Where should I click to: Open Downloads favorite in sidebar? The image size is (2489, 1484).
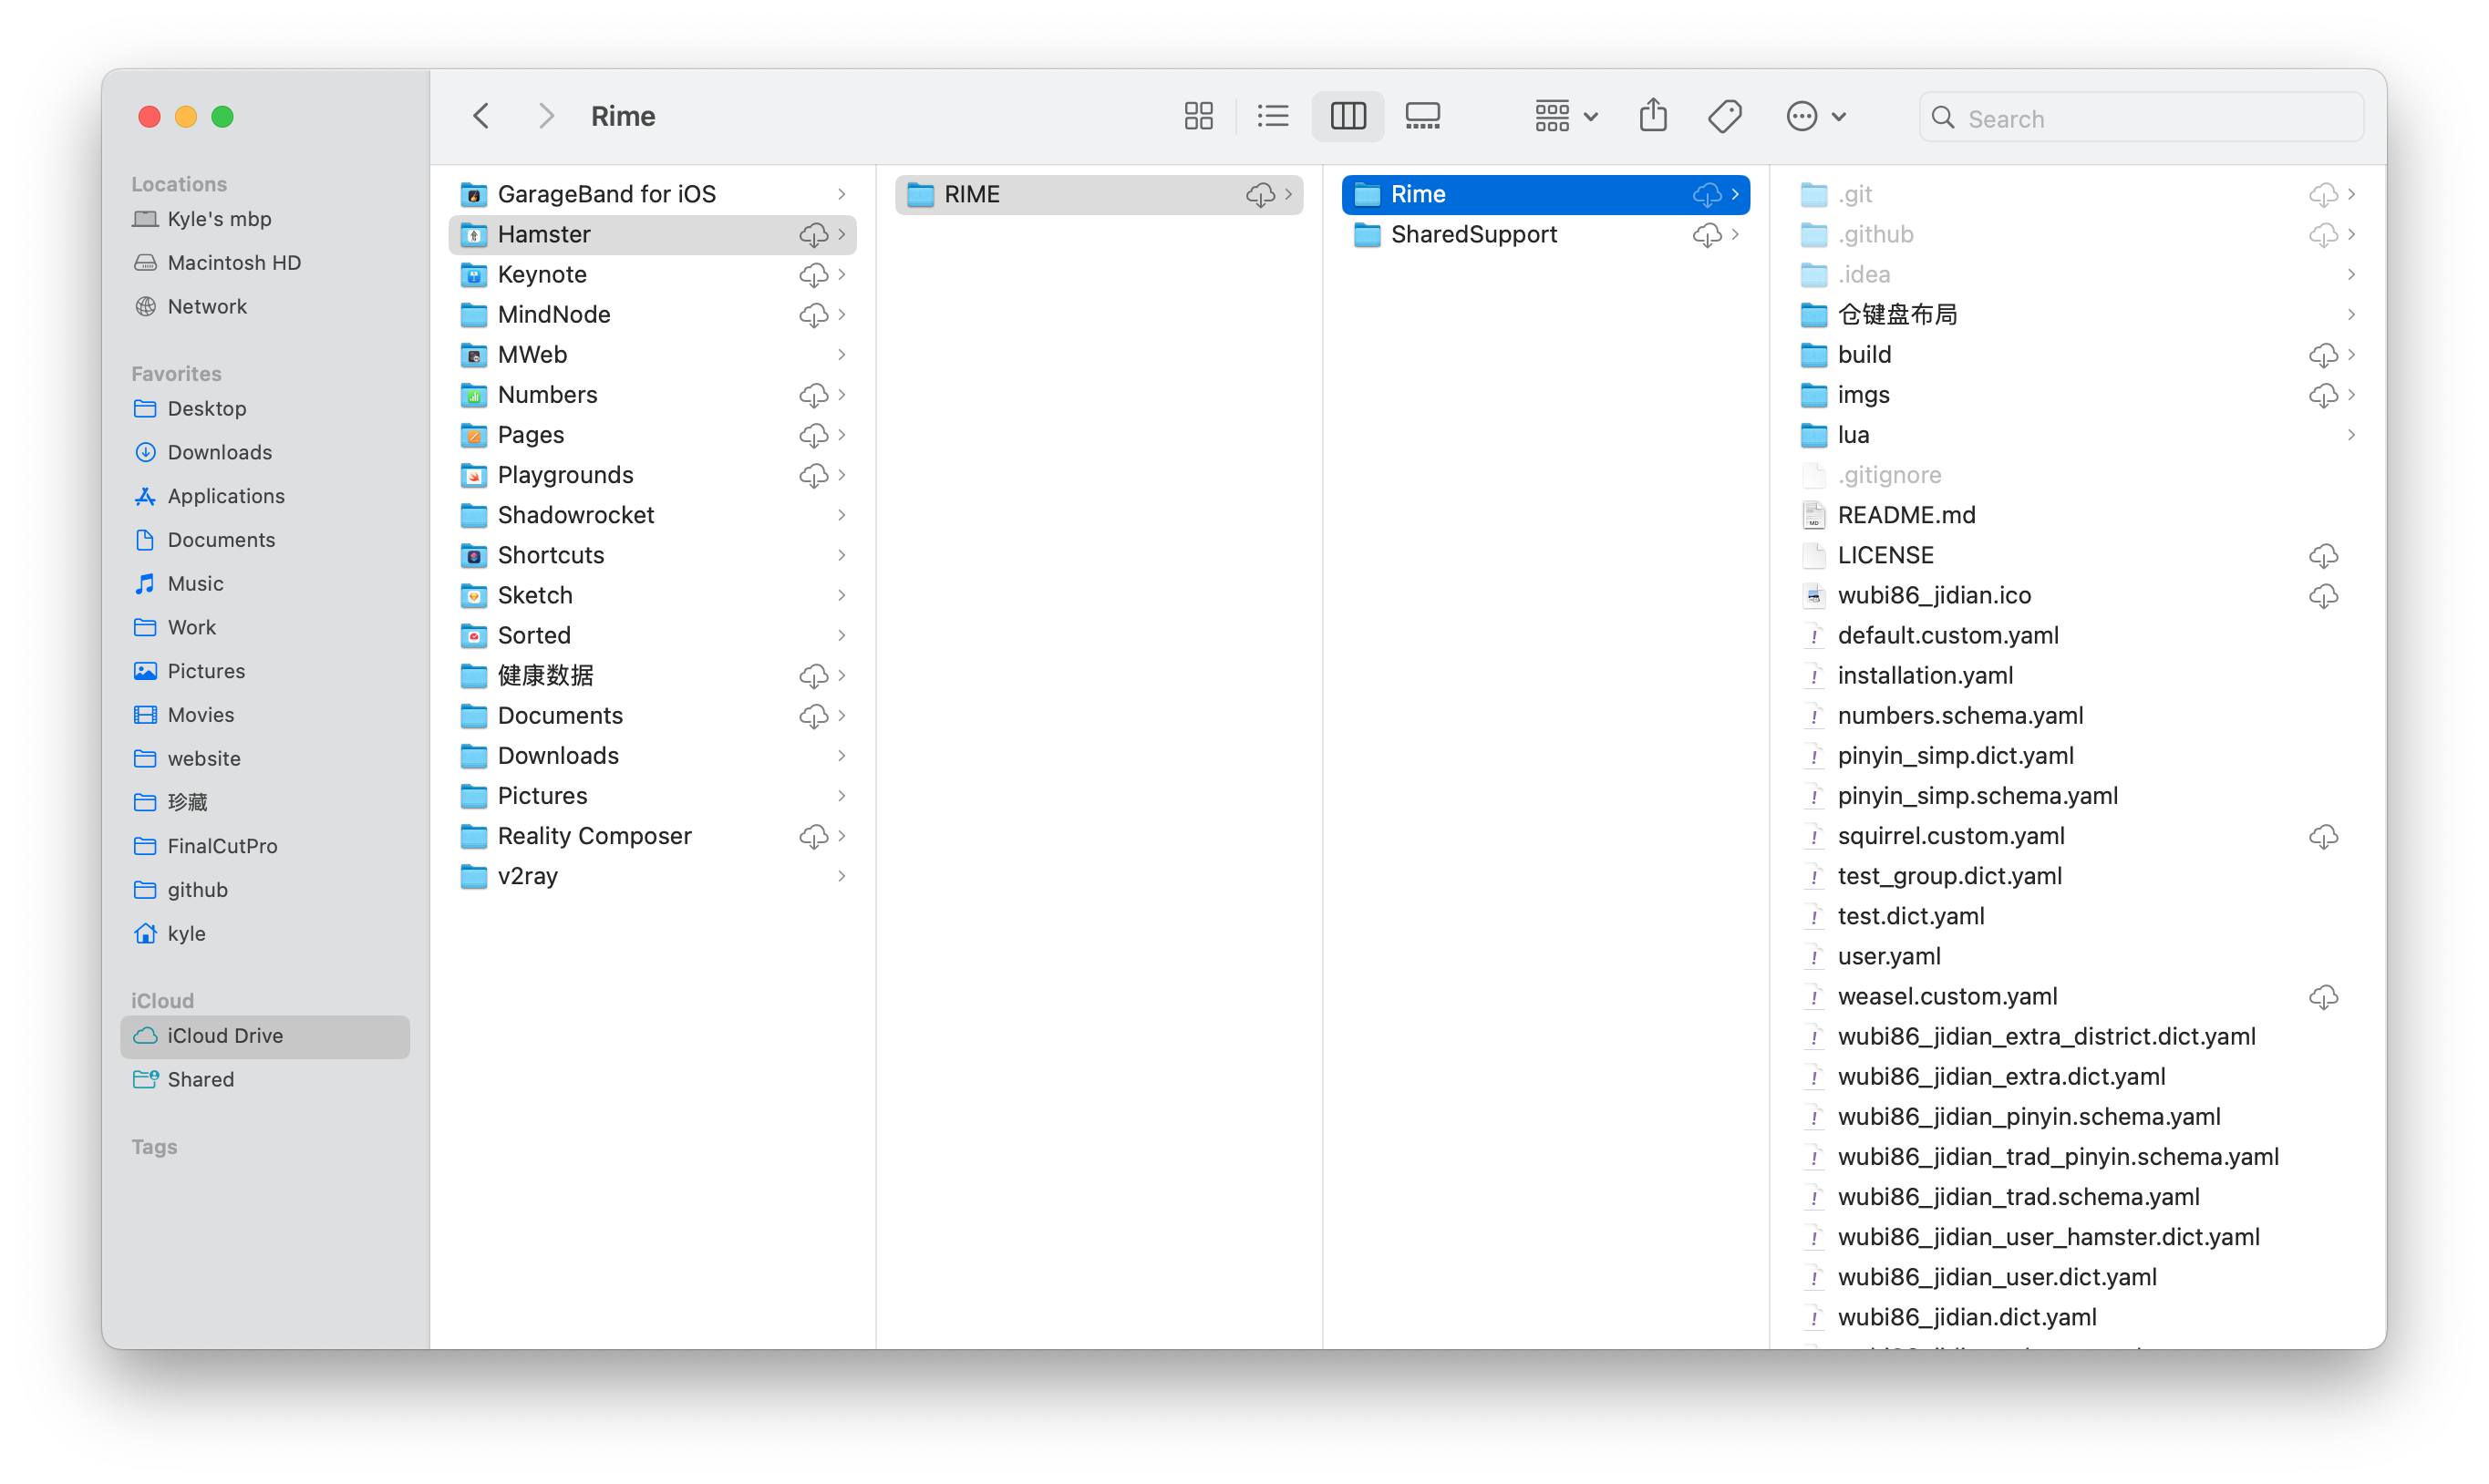point(266,452)
